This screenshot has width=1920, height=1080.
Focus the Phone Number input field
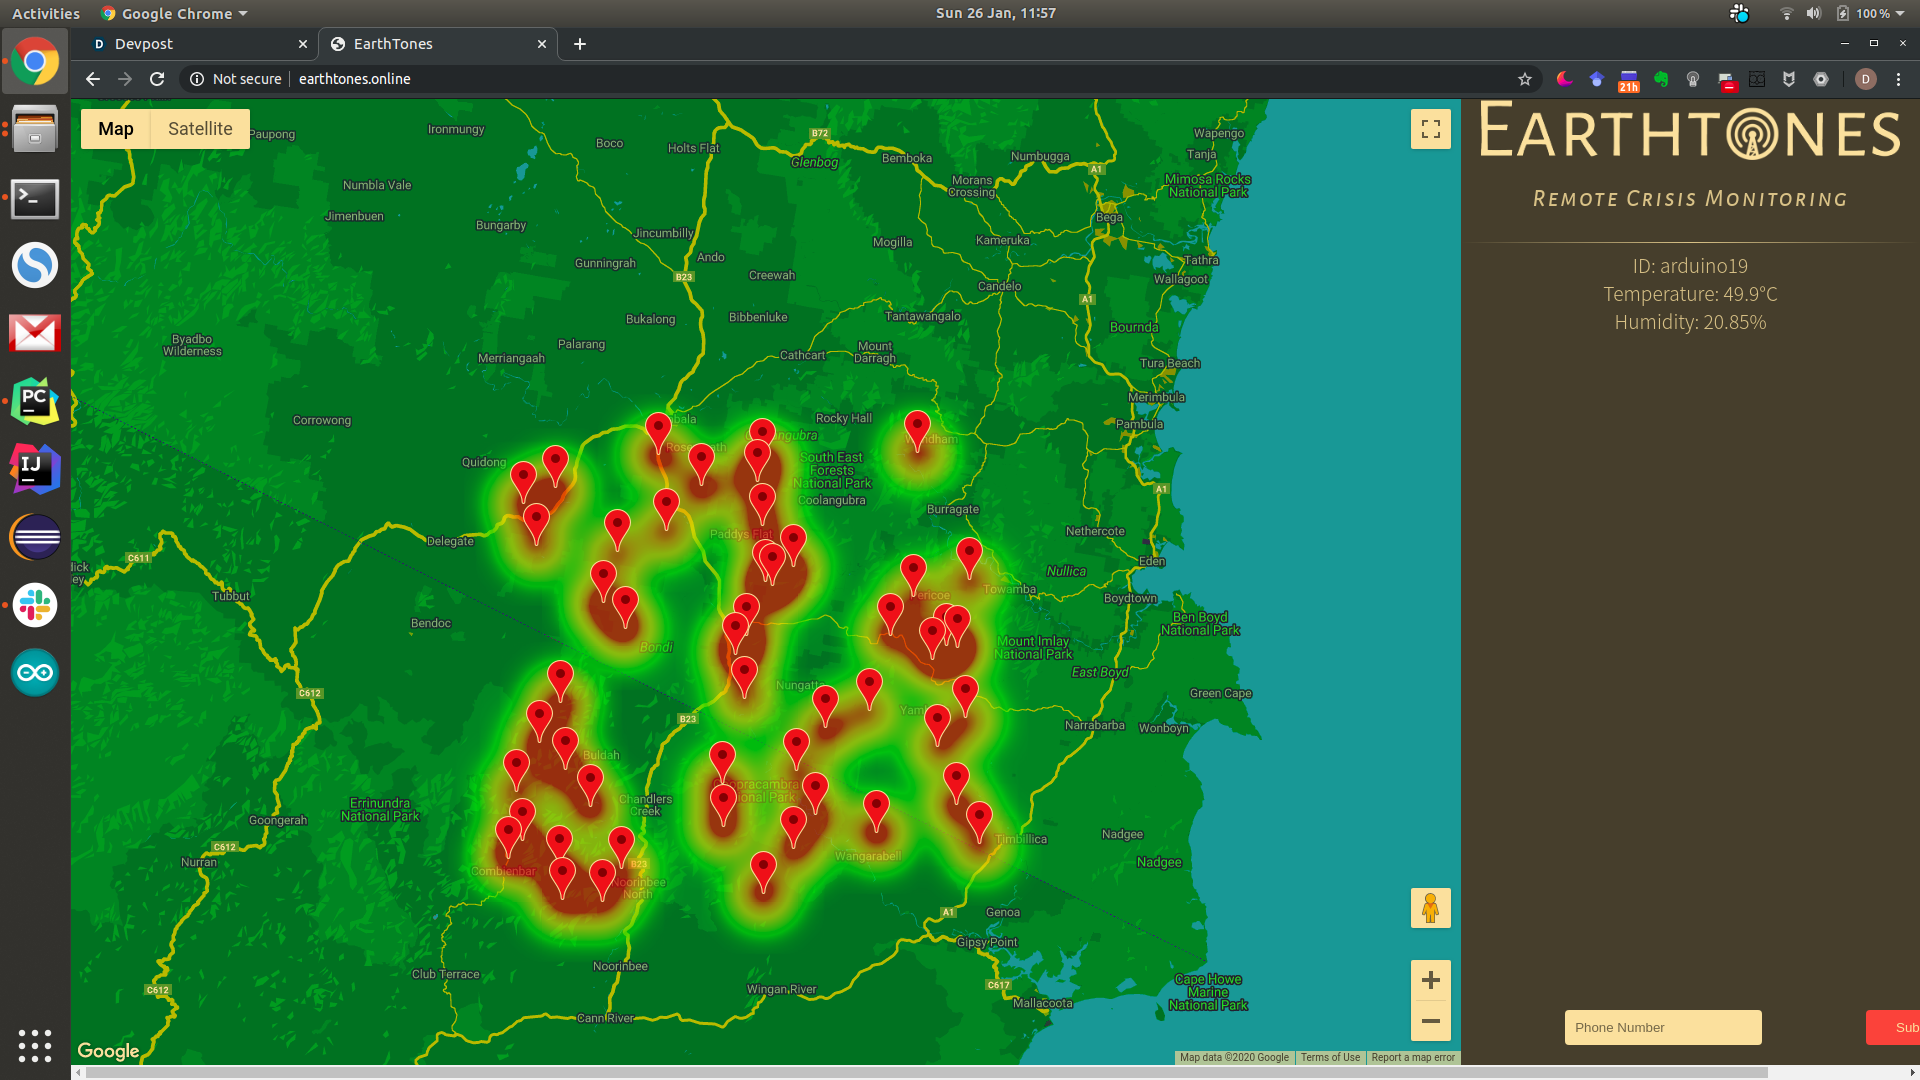1662,1027
